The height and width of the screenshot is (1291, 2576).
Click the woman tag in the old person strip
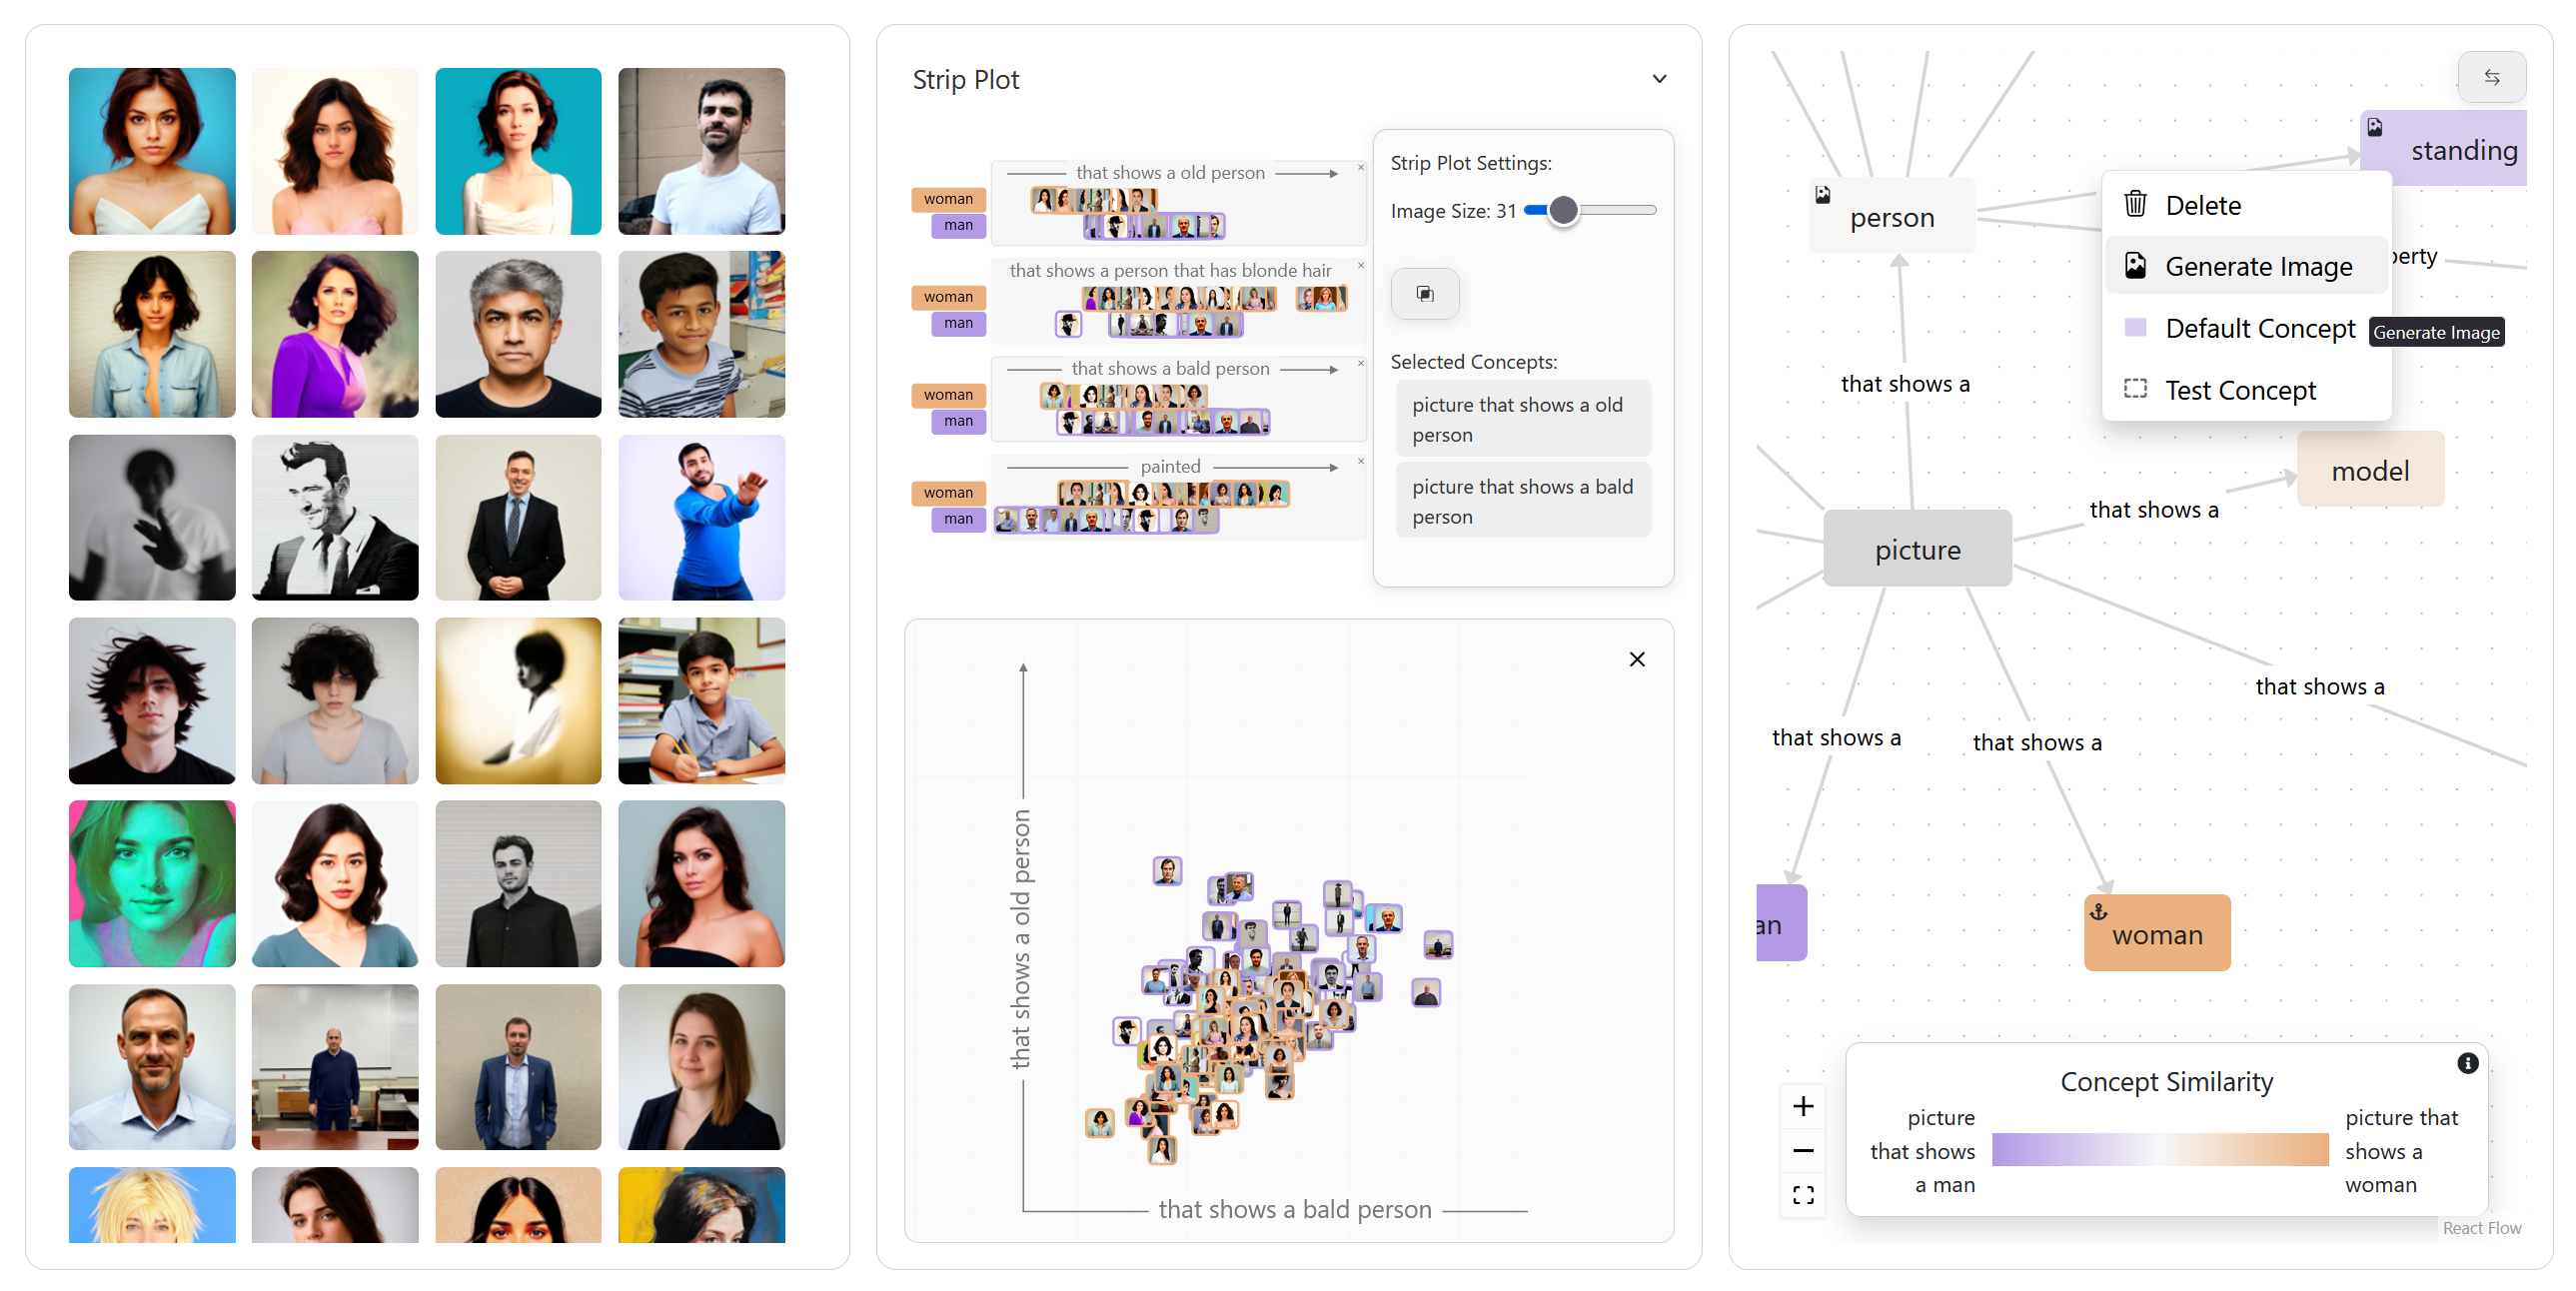[948, 199]
